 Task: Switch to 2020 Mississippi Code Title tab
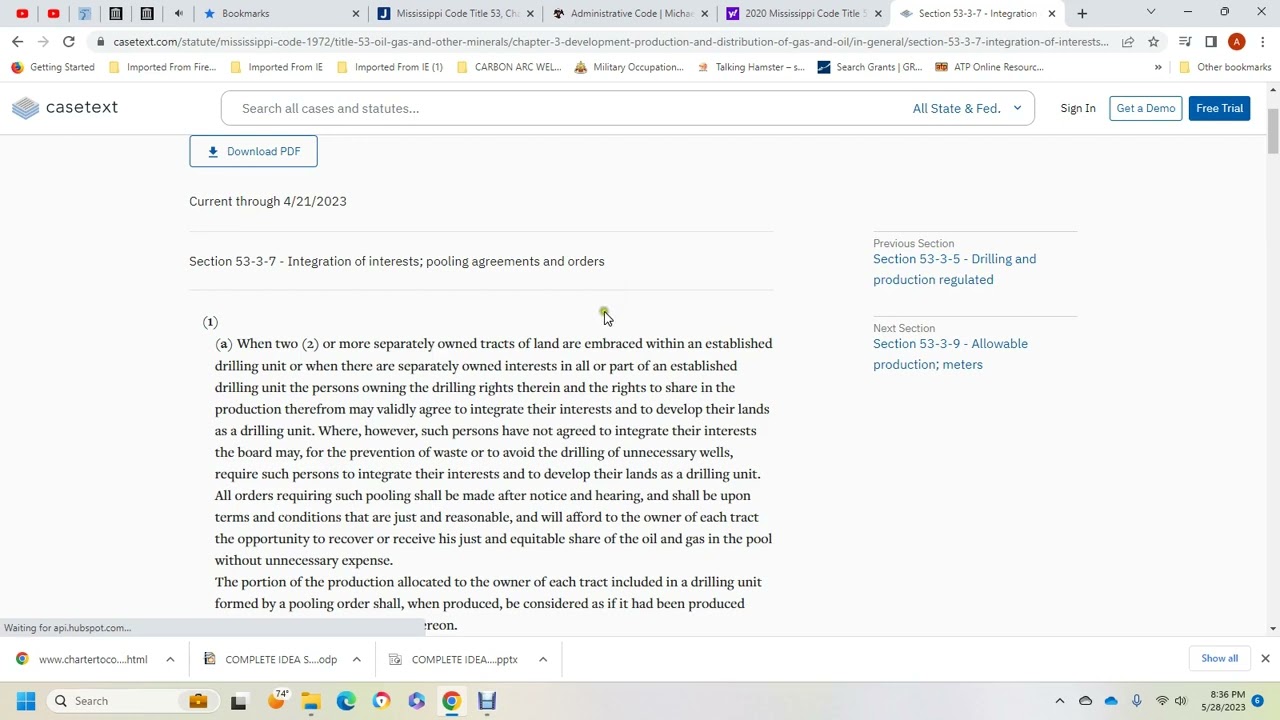[x=804, y=13]
